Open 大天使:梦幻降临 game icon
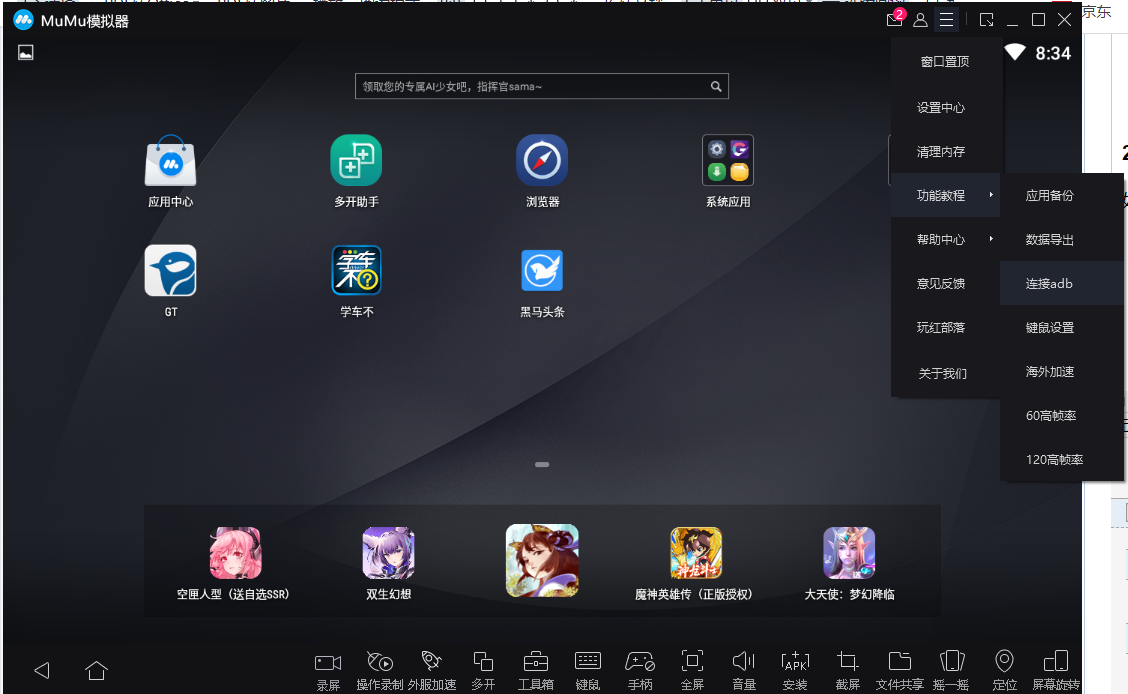The height and width of the screenshot is (694, 1128). [849, 553]
